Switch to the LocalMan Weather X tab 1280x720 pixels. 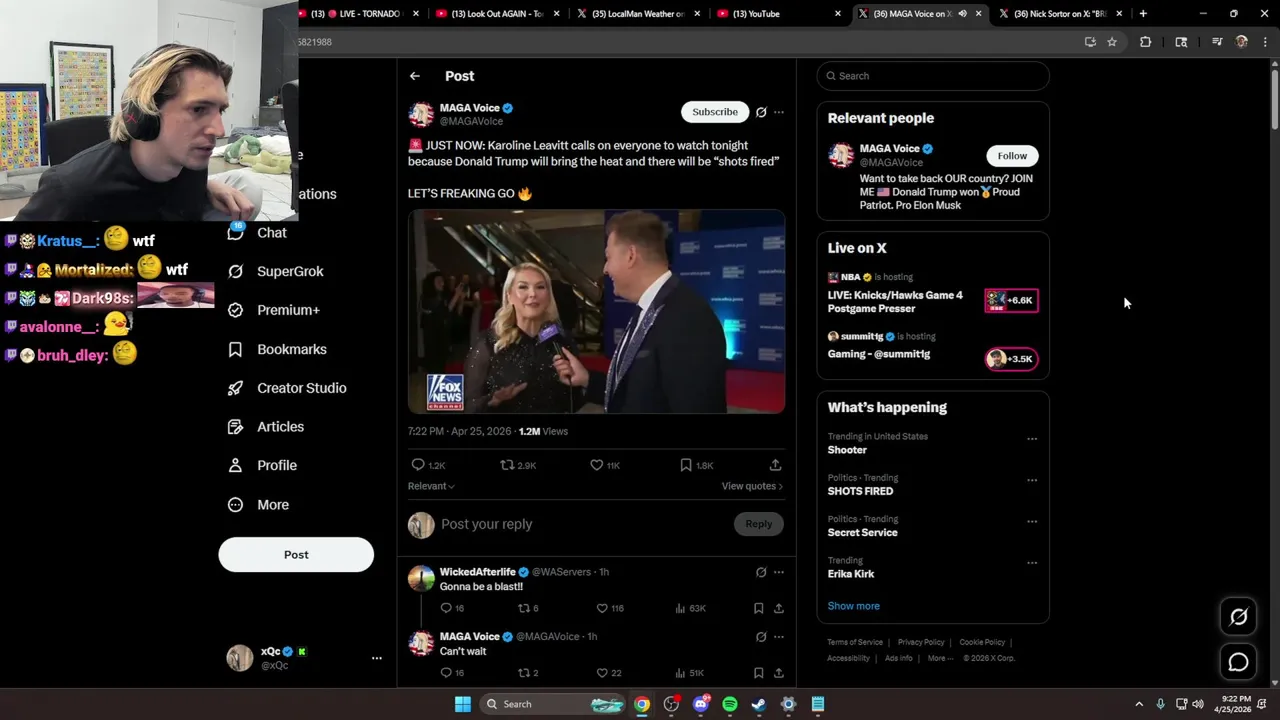click(x=636, y=14)
